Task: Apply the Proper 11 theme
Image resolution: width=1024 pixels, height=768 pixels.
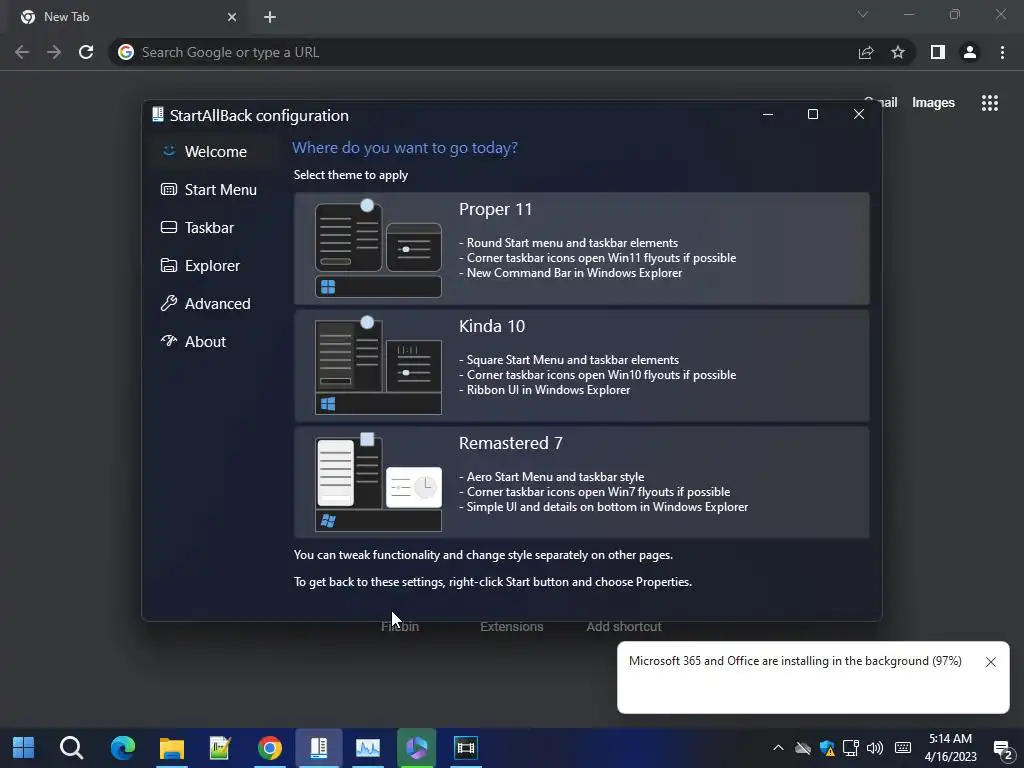Action: 581,248
